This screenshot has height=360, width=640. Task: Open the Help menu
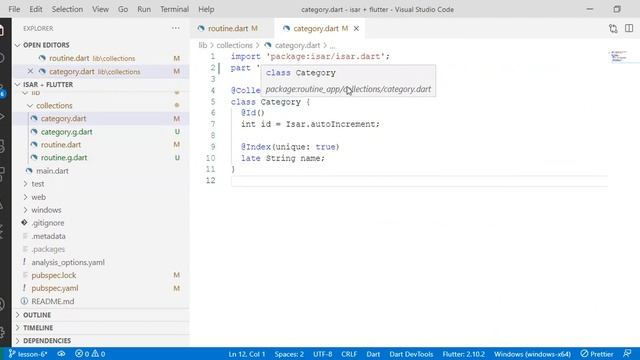point(206,9)
